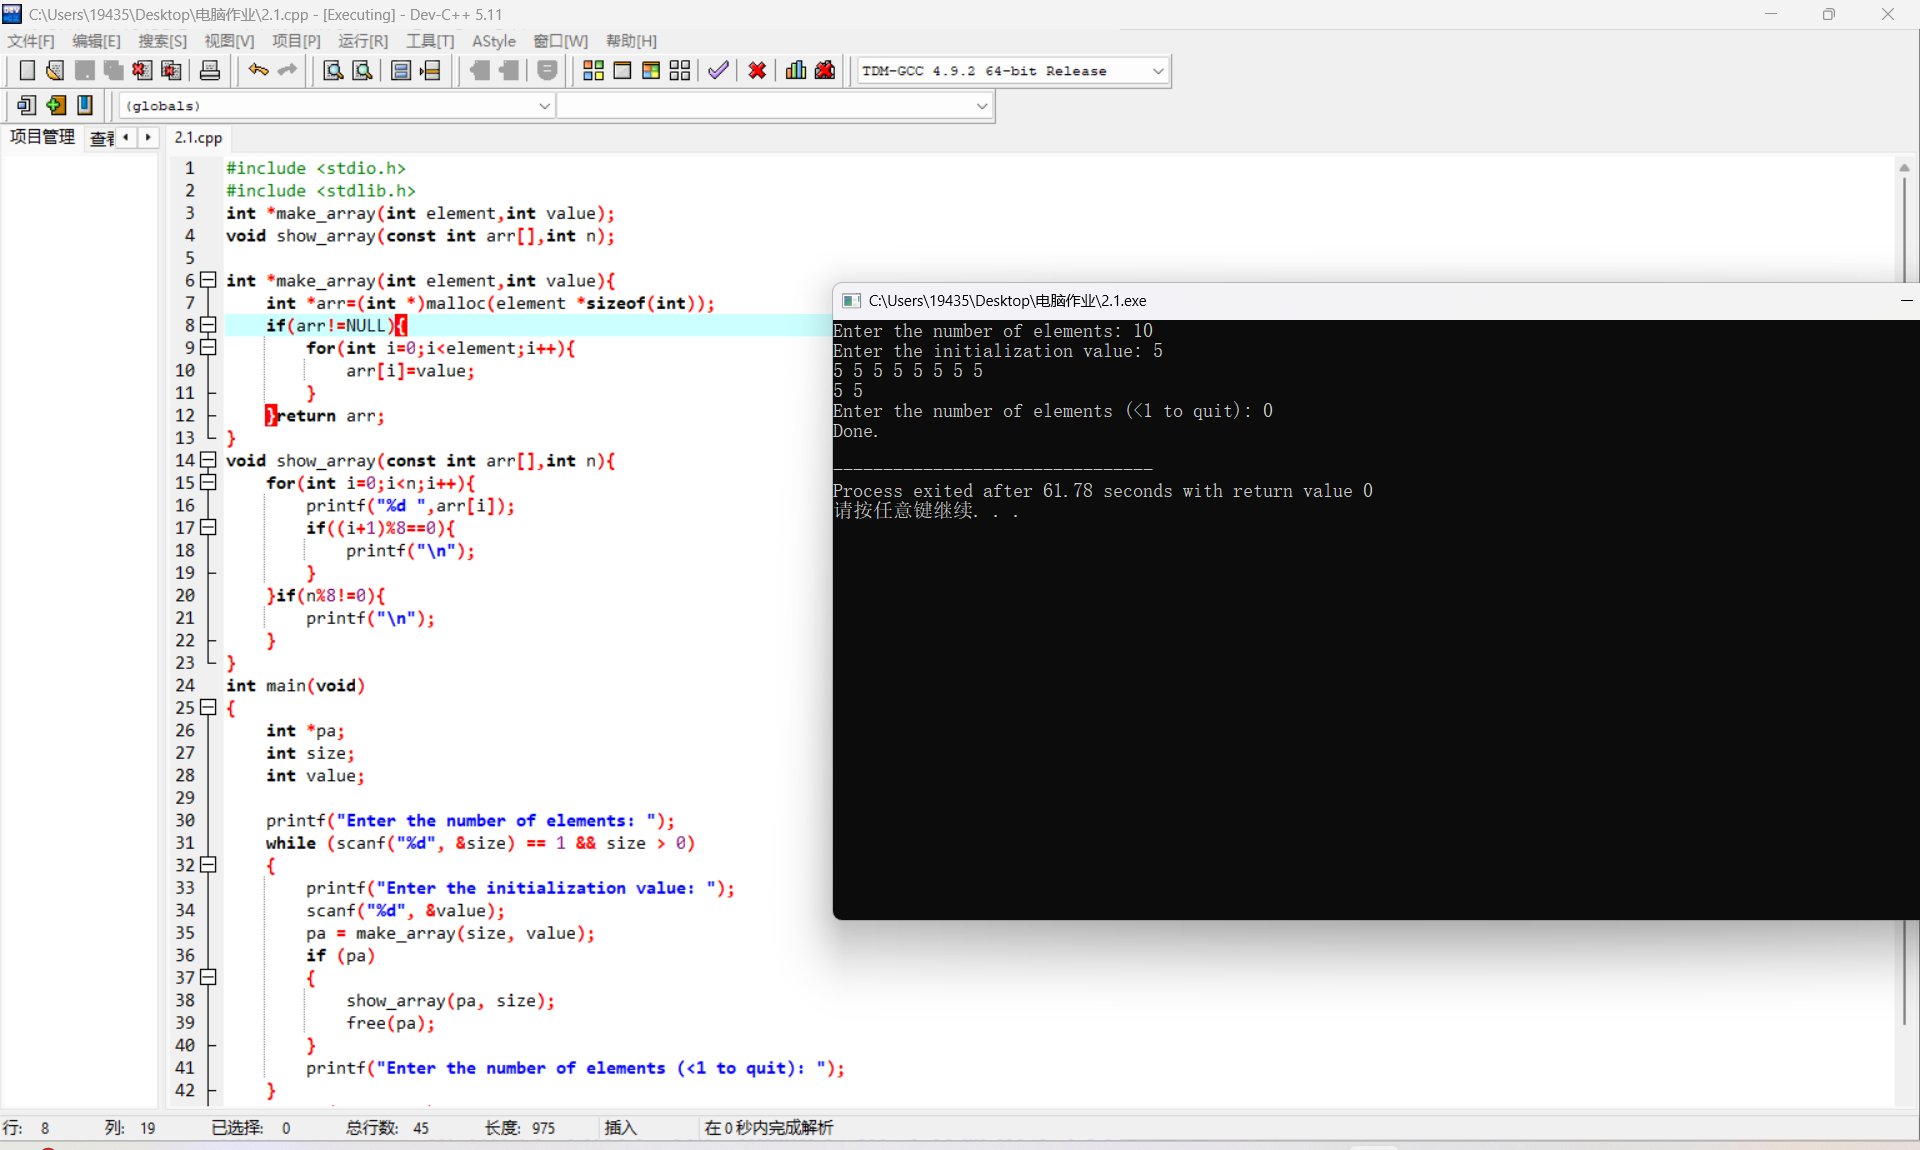Image resolution: width=1920 pixels, height=1150 pixels.
Task: Open the TDM-GCC compiler selection dropdown
Action: [1157, 71]
